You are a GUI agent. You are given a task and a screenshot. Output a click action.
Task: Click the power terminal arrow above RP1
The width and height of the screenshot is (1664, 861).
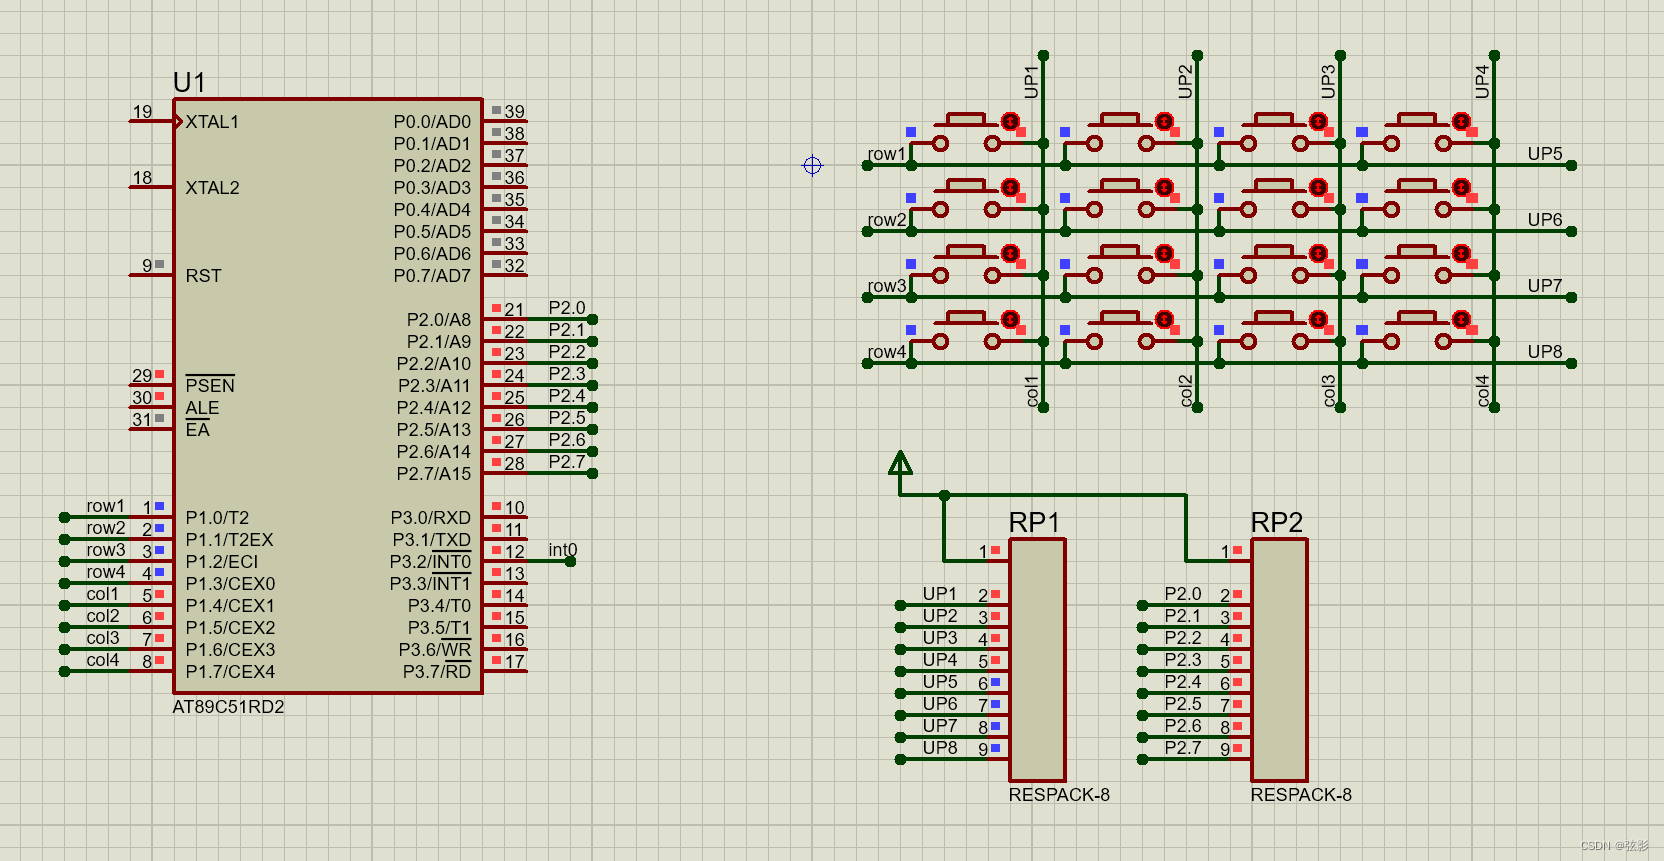point(900,462)
